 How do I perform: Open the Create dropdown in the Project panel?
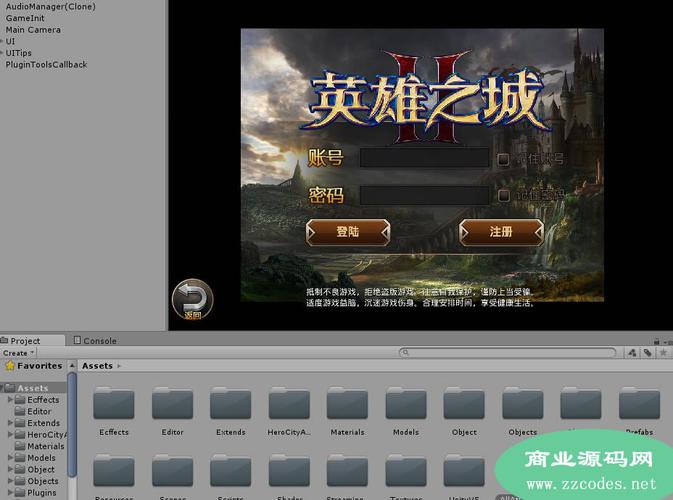(18, 353)
